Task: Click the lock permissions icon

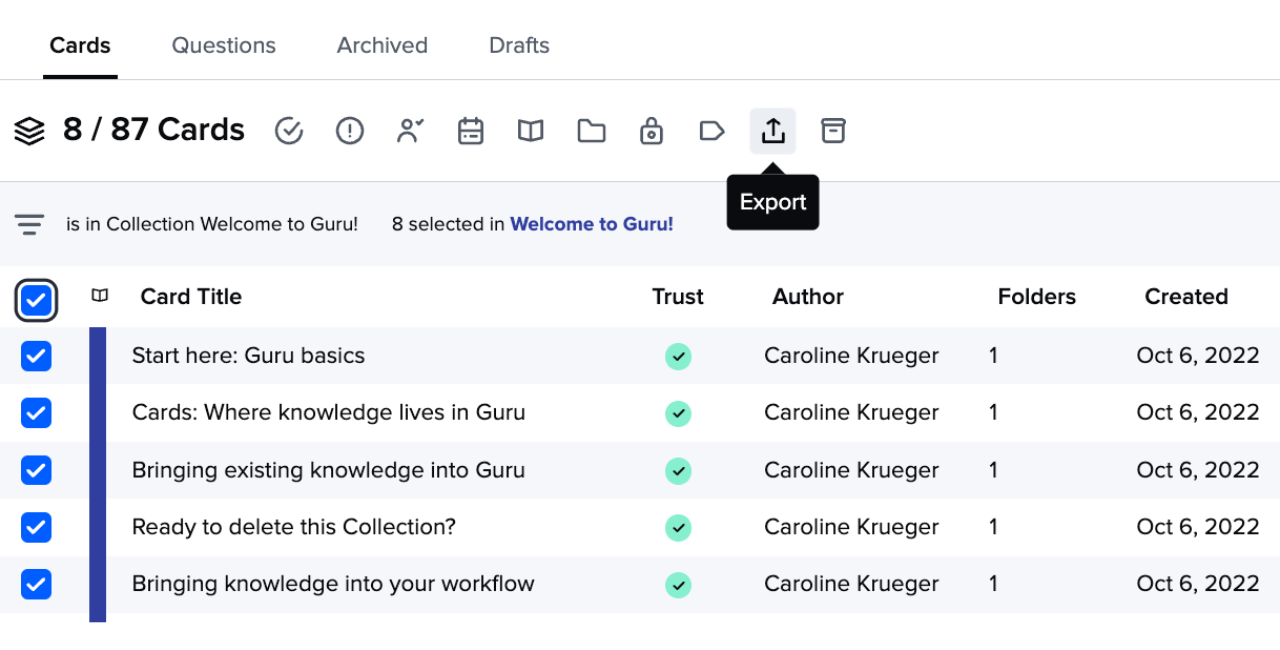Action: point(652,131)
